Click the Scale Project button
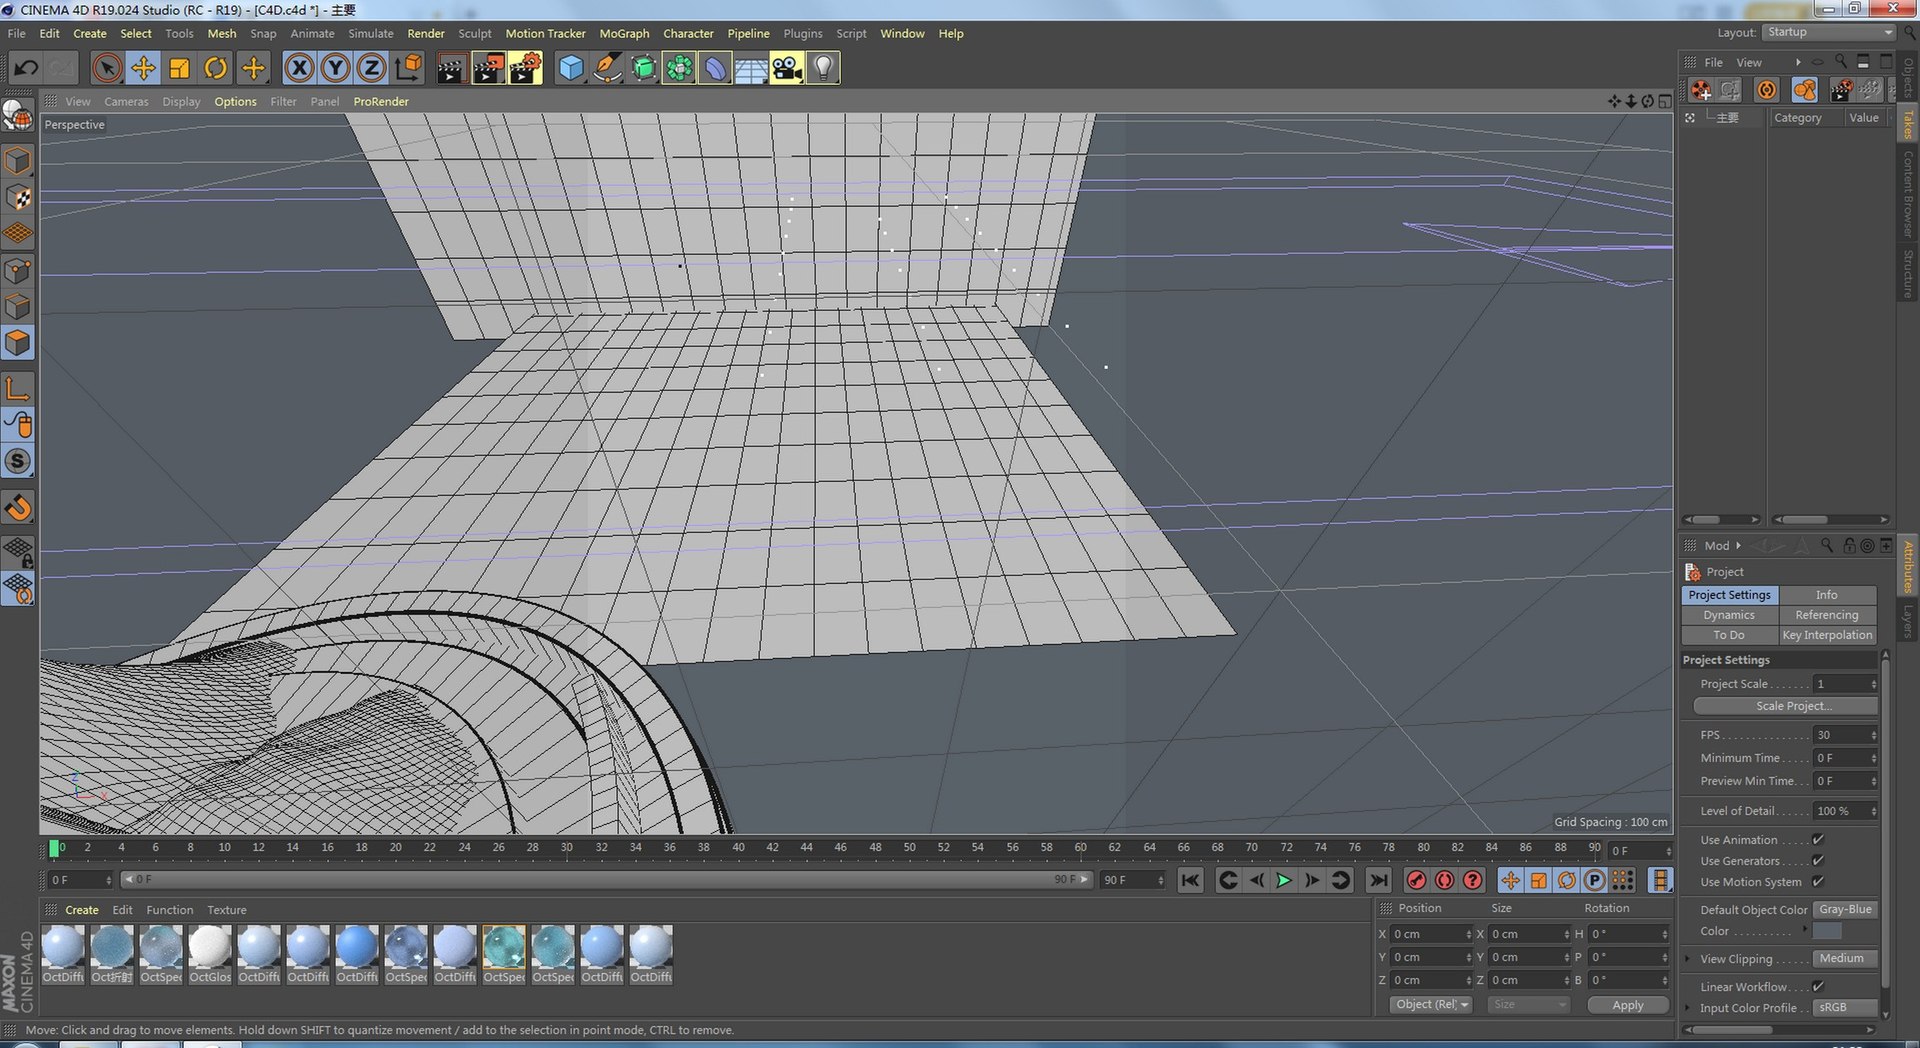Viewport: 1920px width, 1048px height. coord(1785,706)
